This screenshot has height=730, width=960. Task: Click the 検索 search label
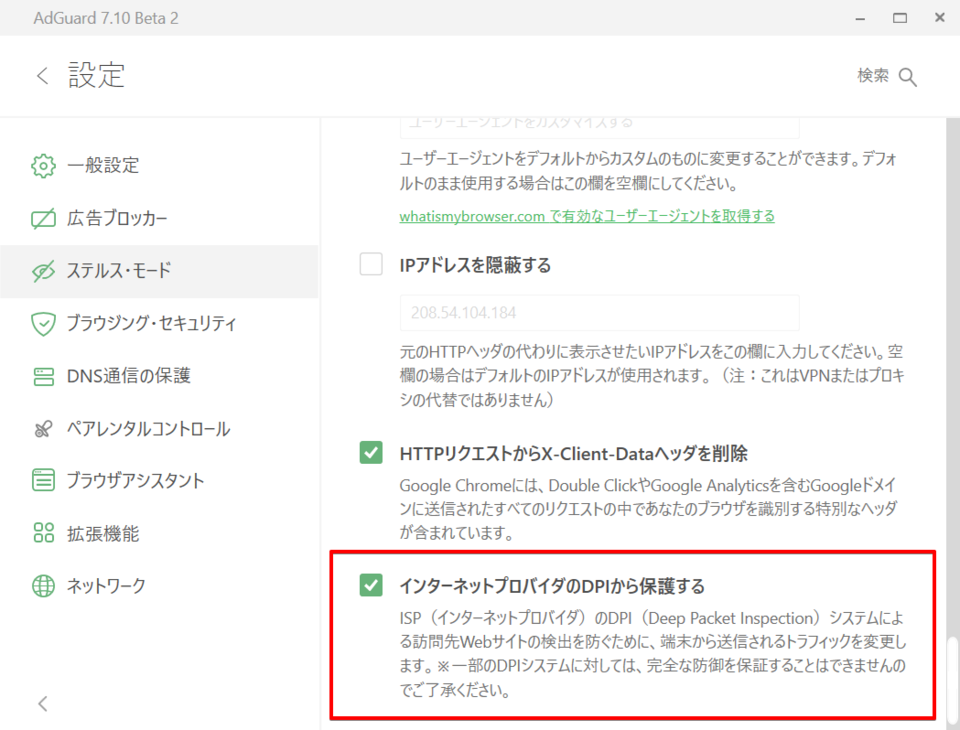(872, 76)
